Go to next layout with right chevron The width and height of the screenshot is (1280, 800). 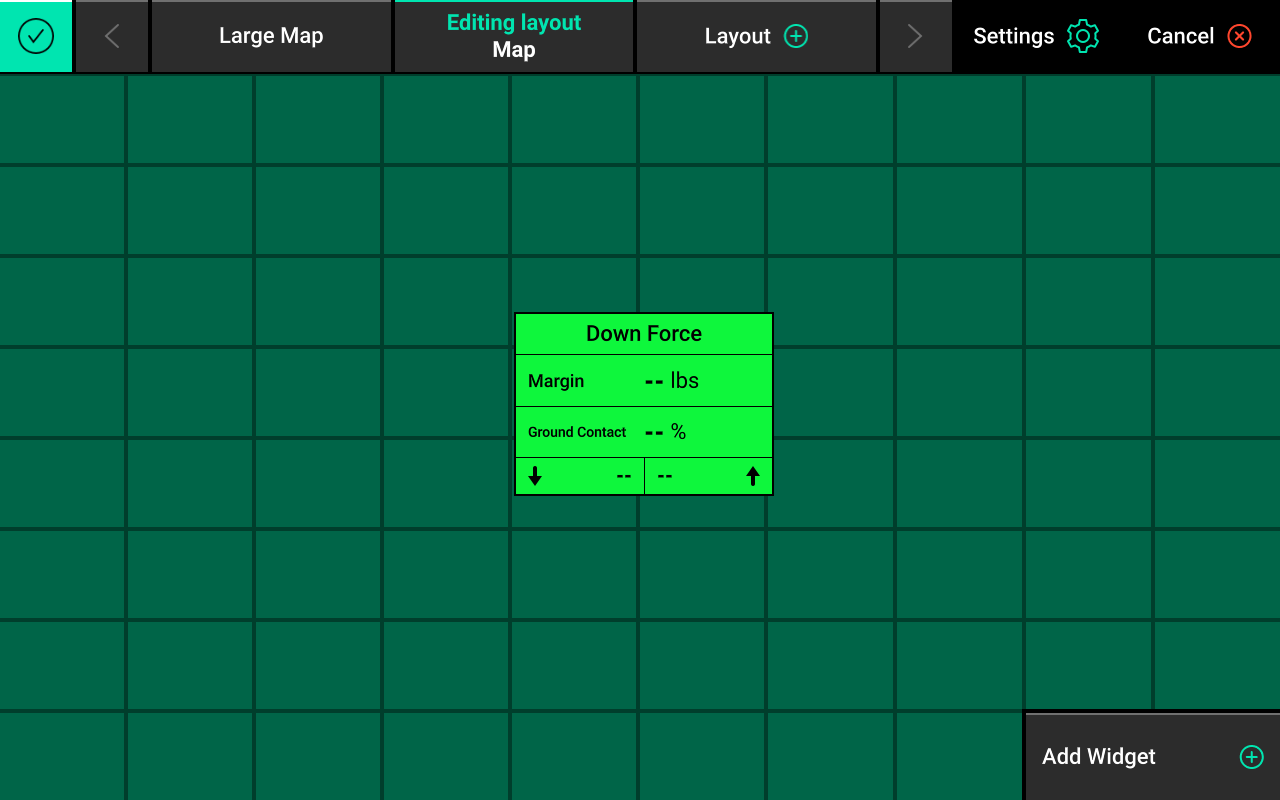click(x=915, y=37)
